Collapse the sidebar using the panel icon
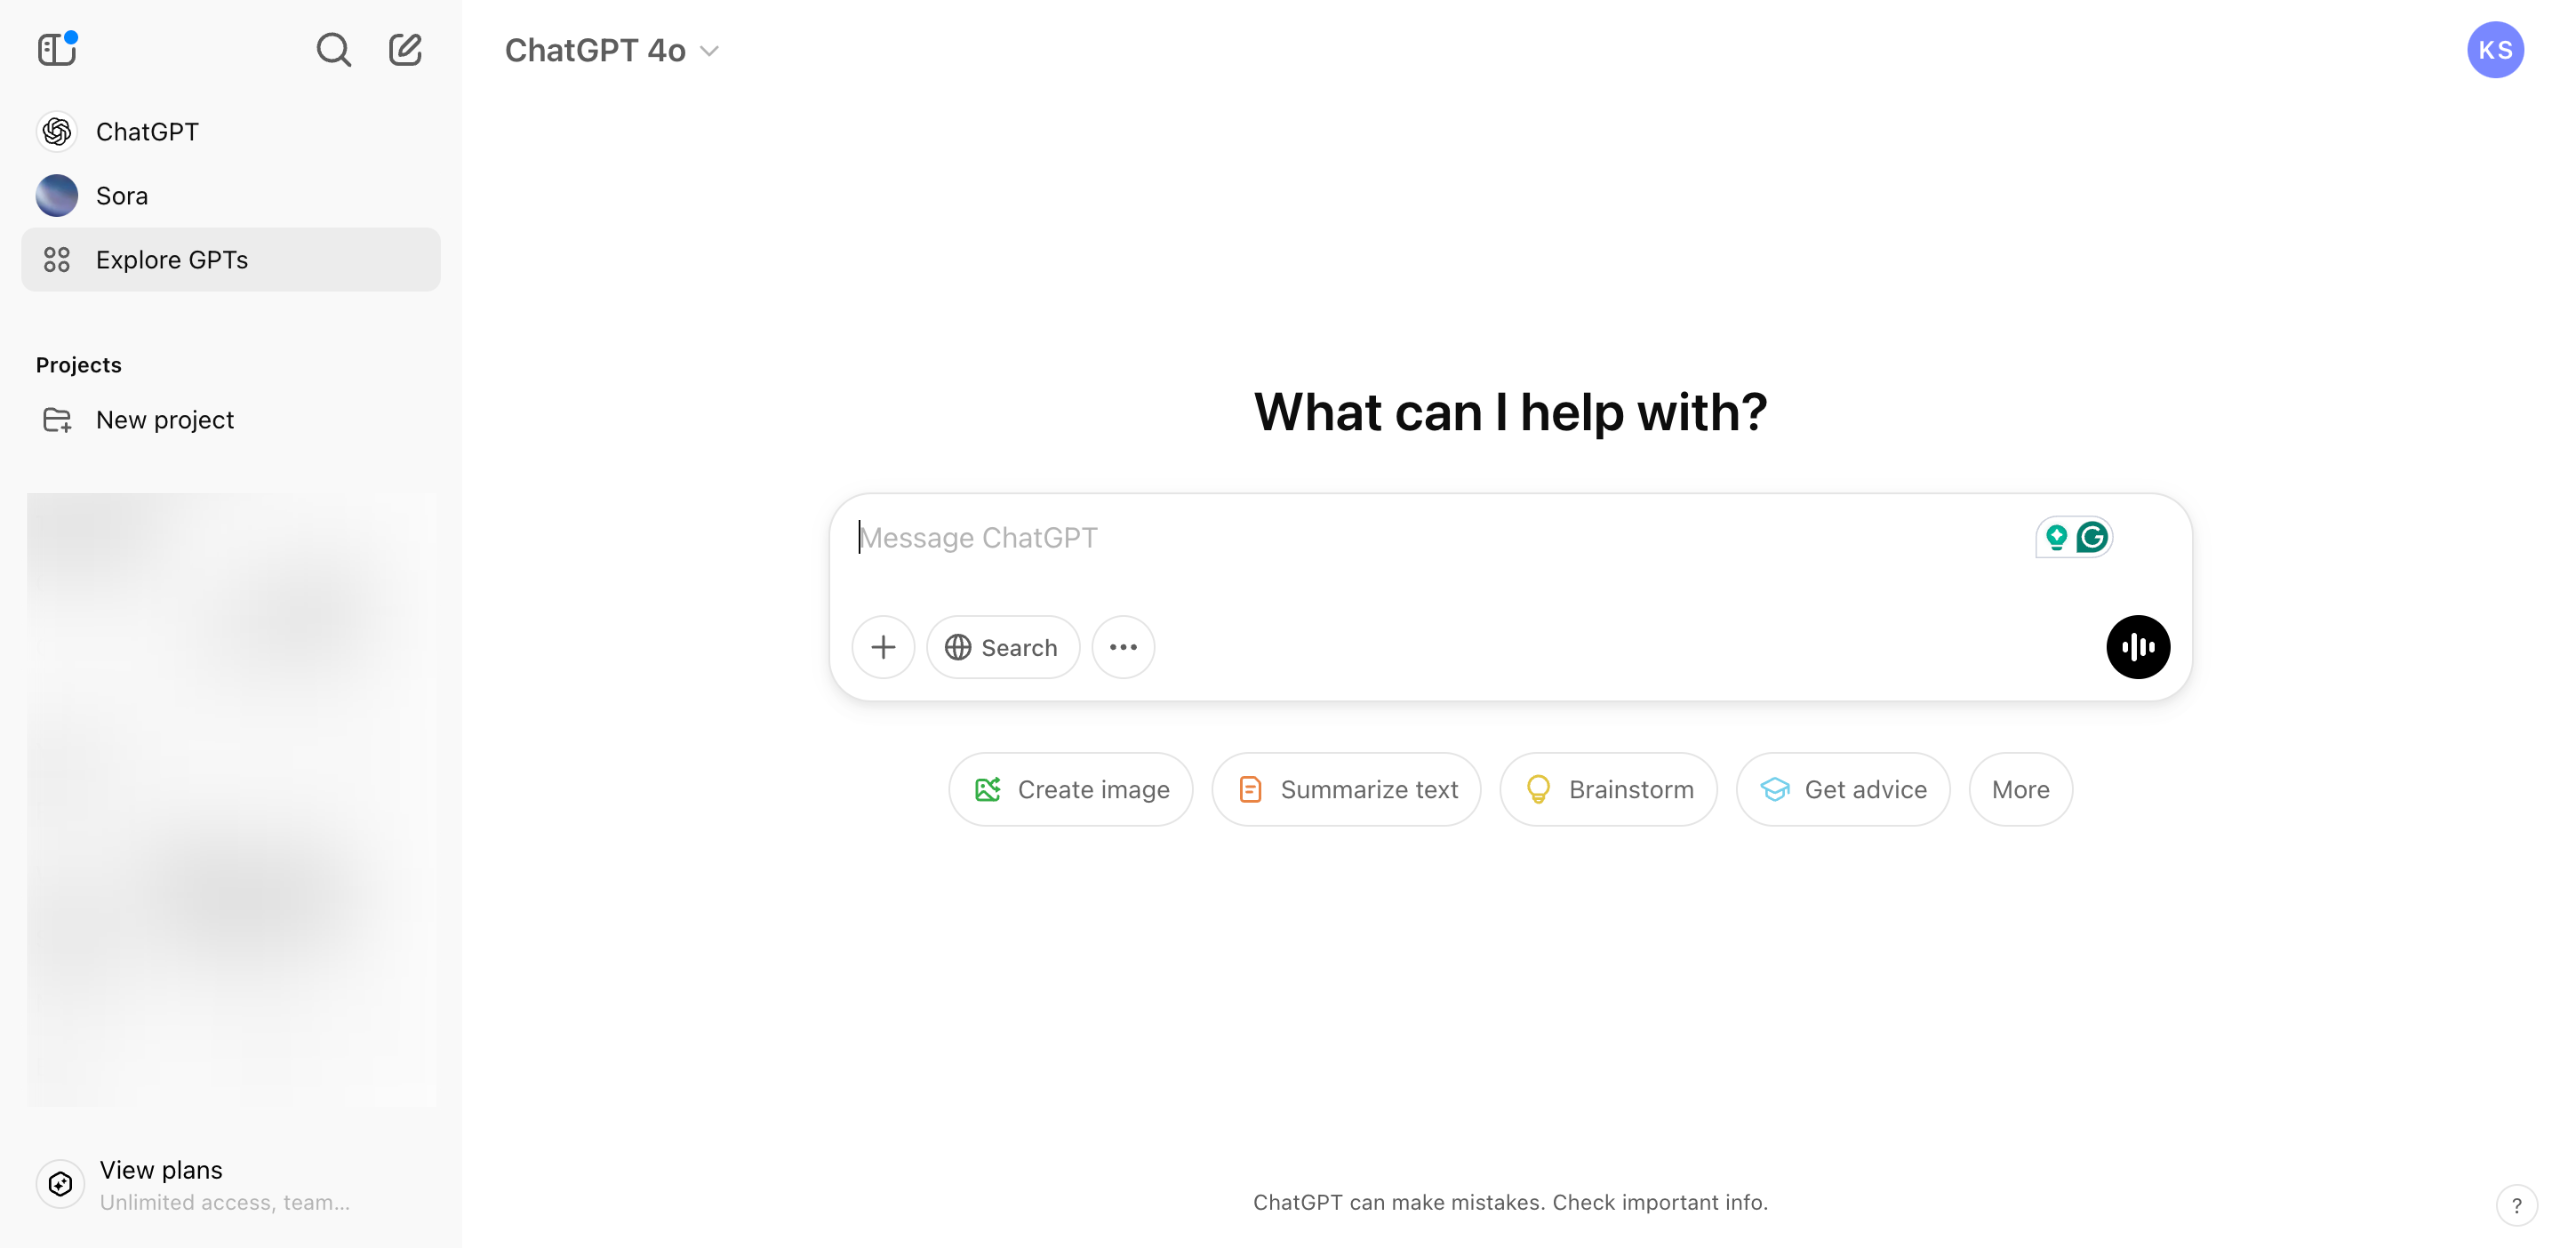 [57, 49]
